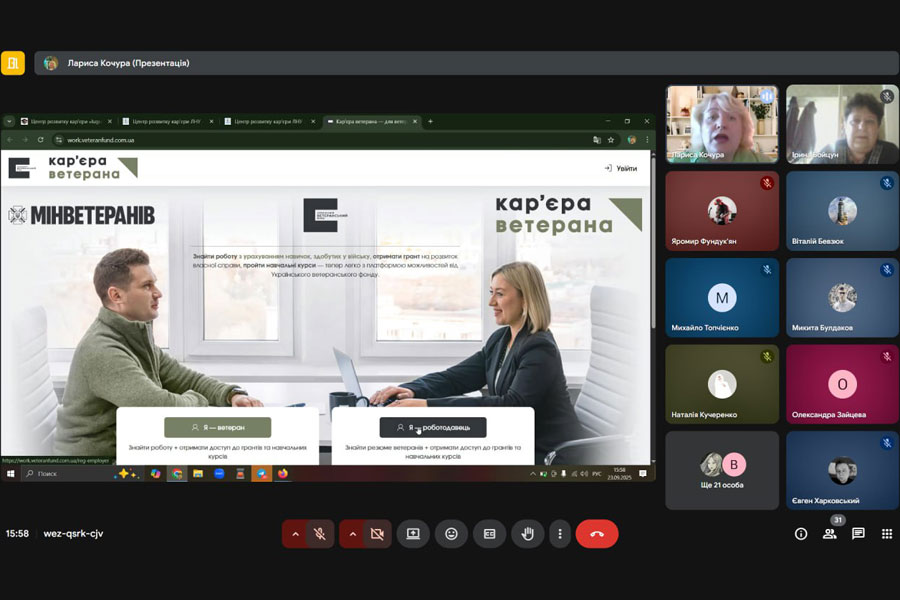Click the Present now screen share icon
The width and height of the screenshot is (900, 600).
(x=413, y=534)
